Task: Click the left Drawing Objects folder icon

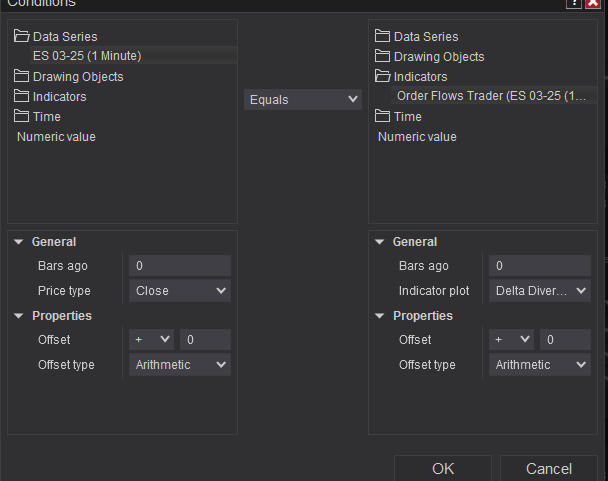Action: point(22,77)
